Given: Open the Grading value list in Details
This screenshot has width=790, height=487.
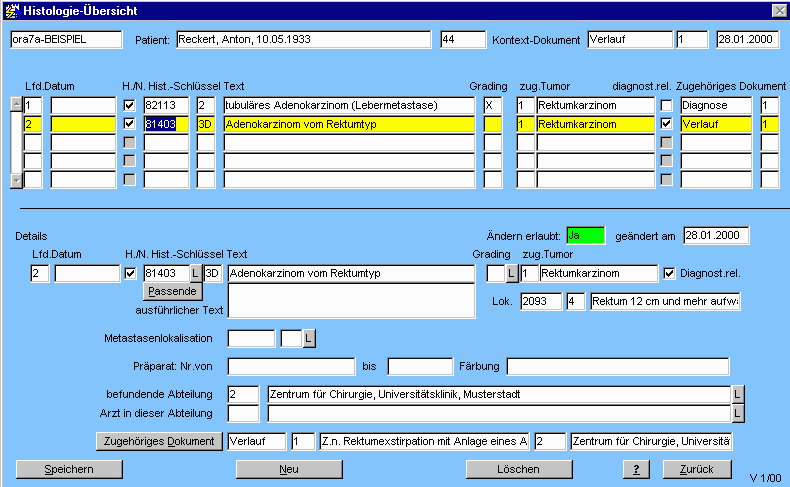Looking at the screenshot, I should coord(510,273).
